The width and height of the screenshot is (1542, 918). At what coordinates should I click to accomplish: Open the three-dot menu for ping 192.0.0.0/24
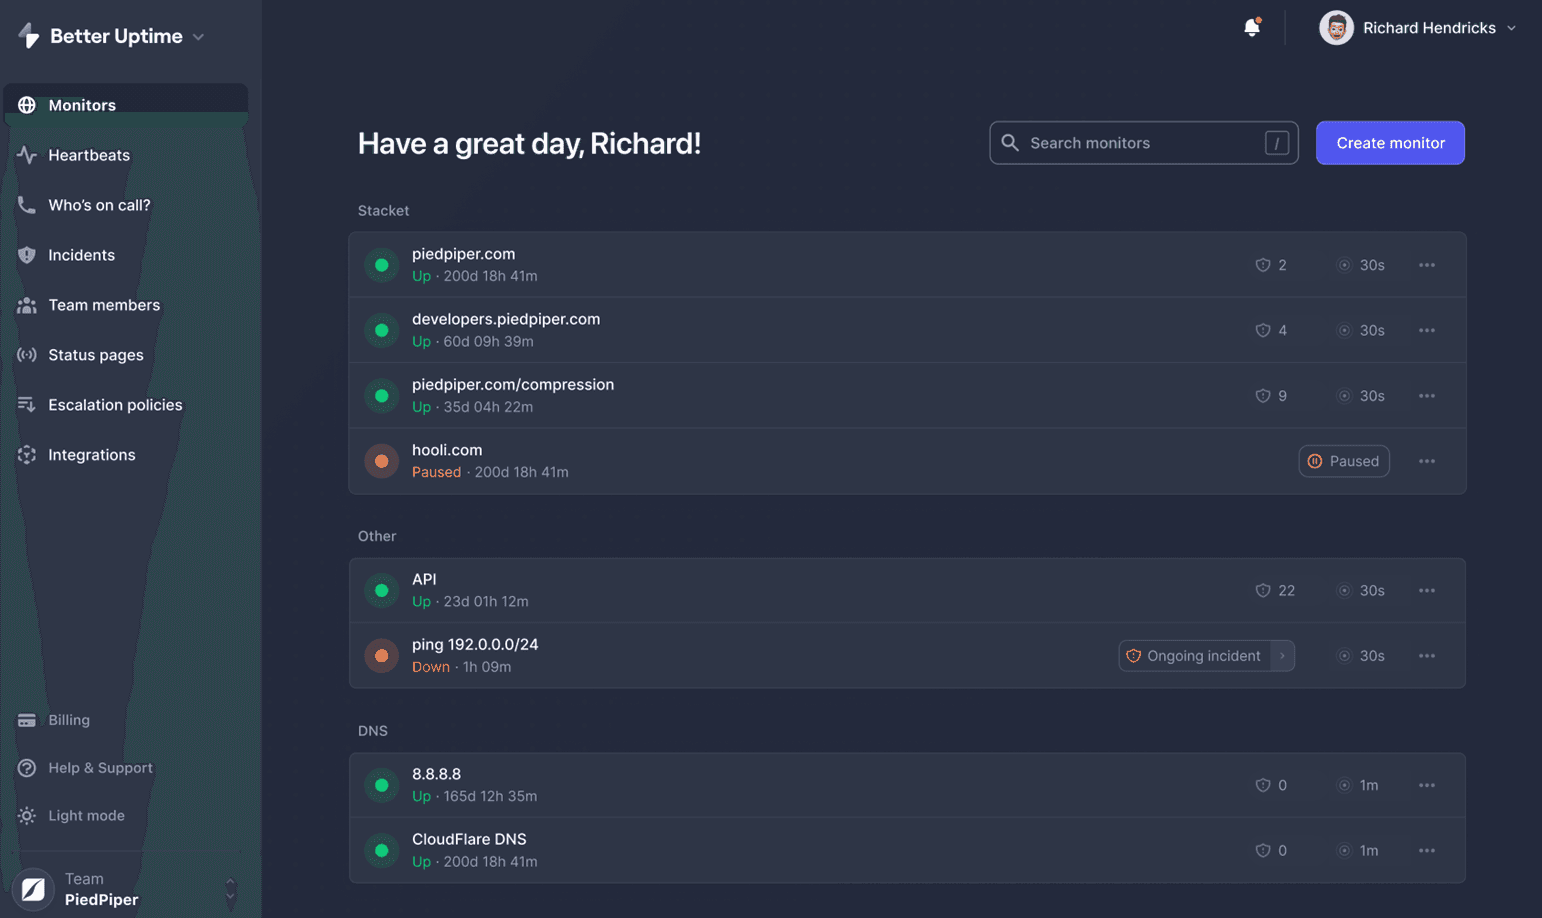click(1427, 656)
